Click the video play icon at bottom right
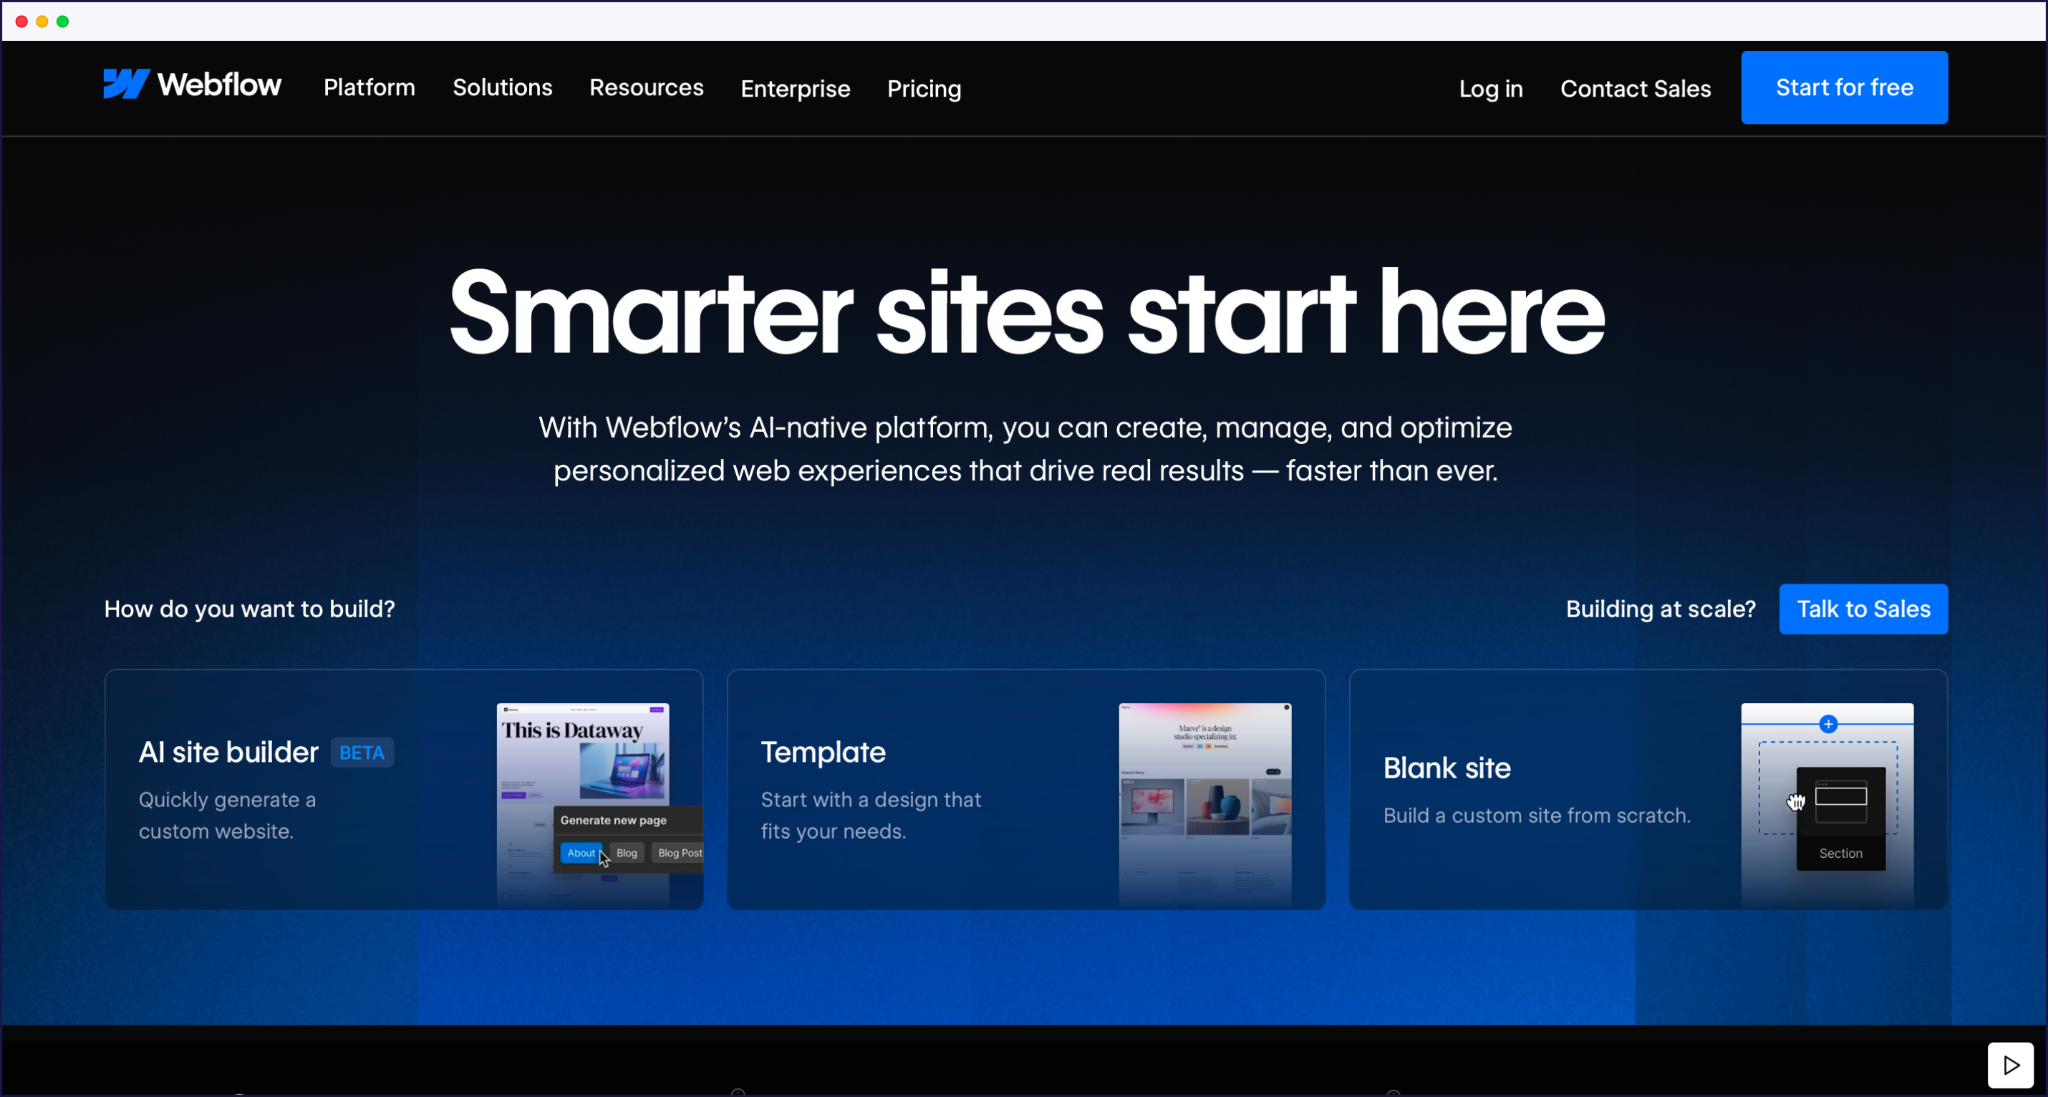Viewport: 2048px width, 1097px height. [2012, 1065]
